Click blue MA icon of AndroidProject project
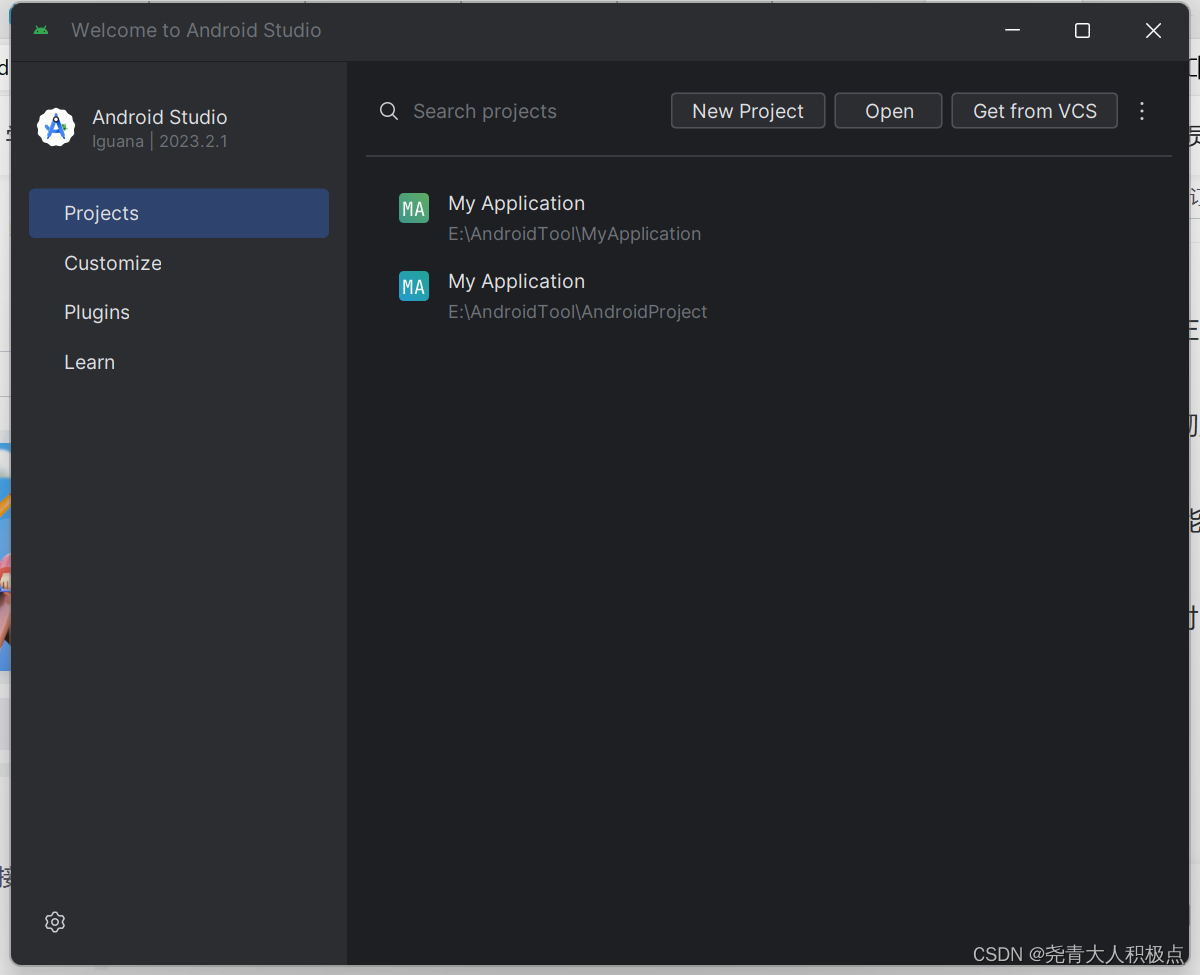This screenshot has width=1200, height=975. (x=414, y=286)
